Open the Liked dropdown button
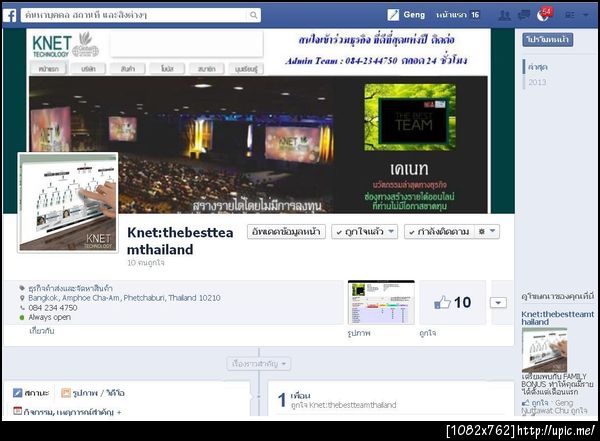The width and height of the screenshot is (600, 441). click(x=364, y=232)
